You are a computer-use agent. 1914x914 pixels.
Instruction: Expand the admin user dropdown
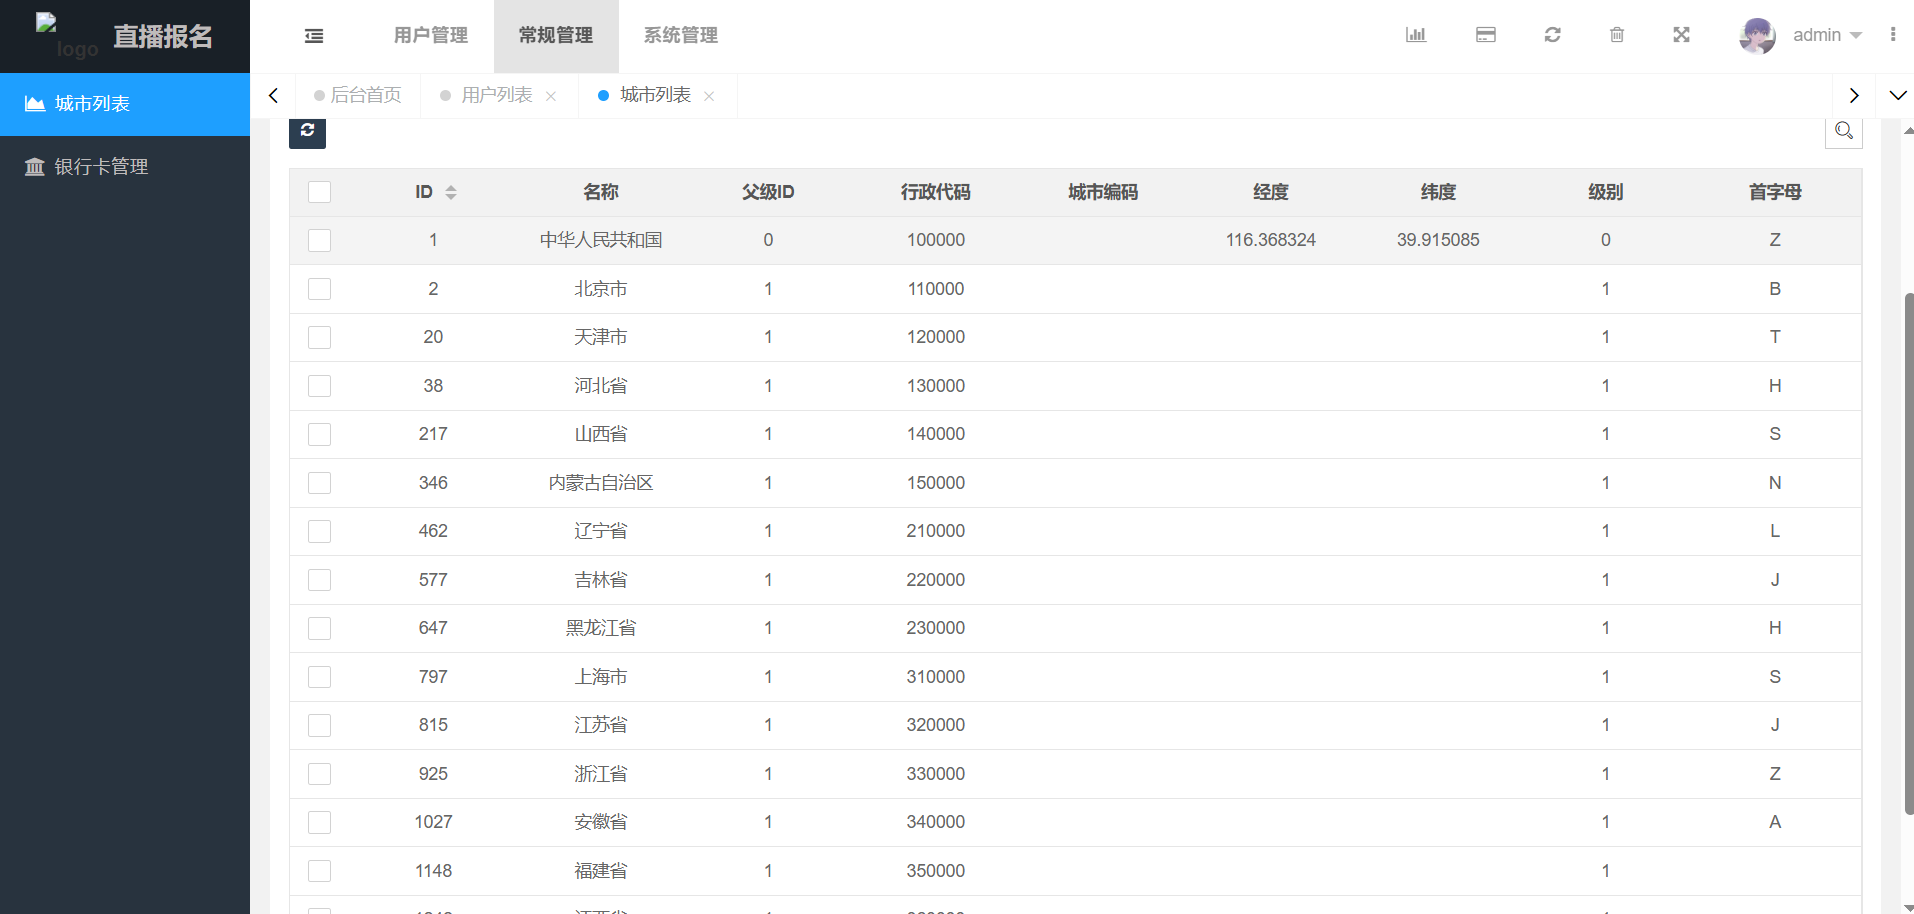[1827, 35]
